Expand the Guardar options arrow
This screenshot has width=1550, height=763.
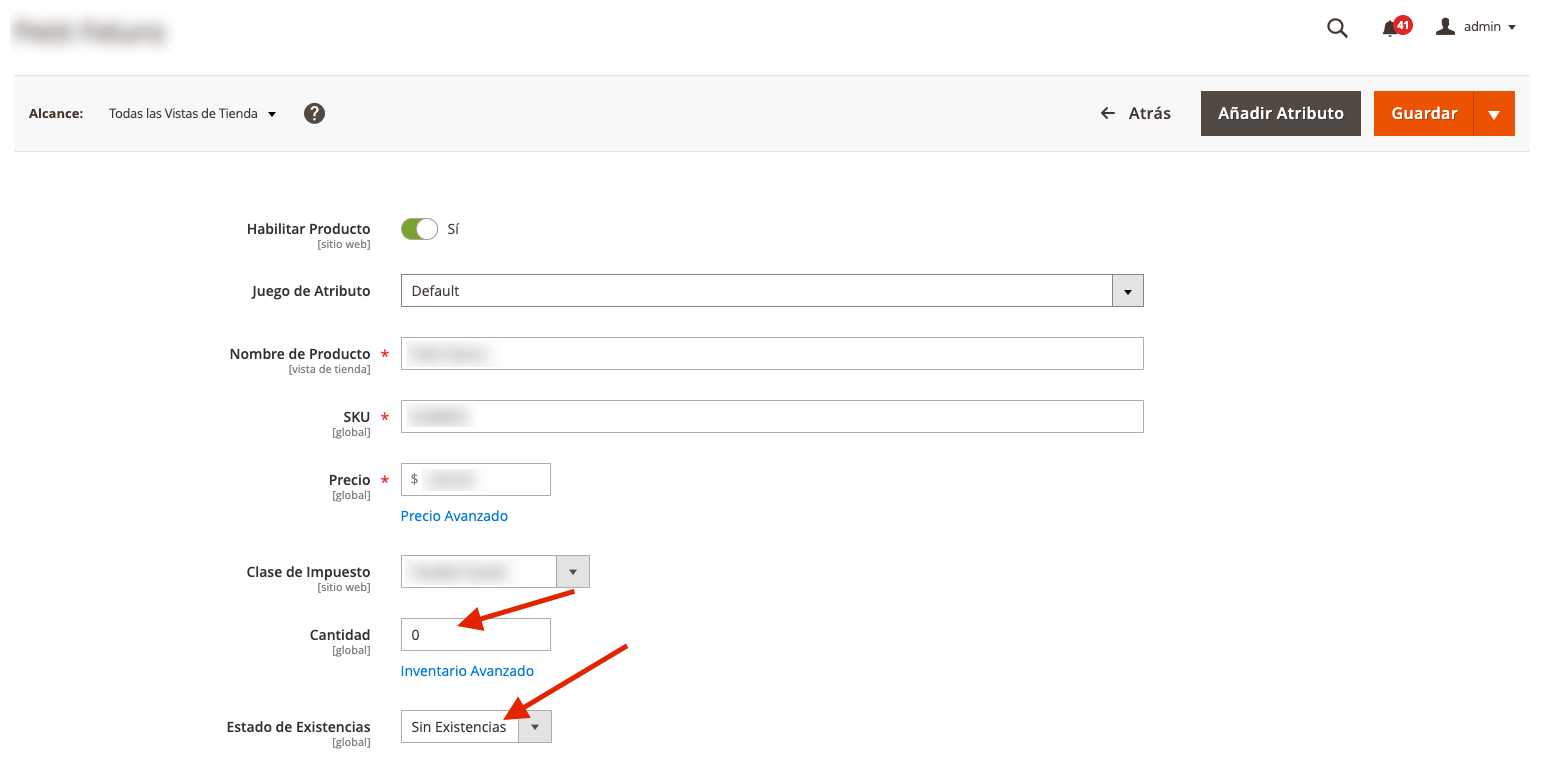click(x=1494, y=113)
